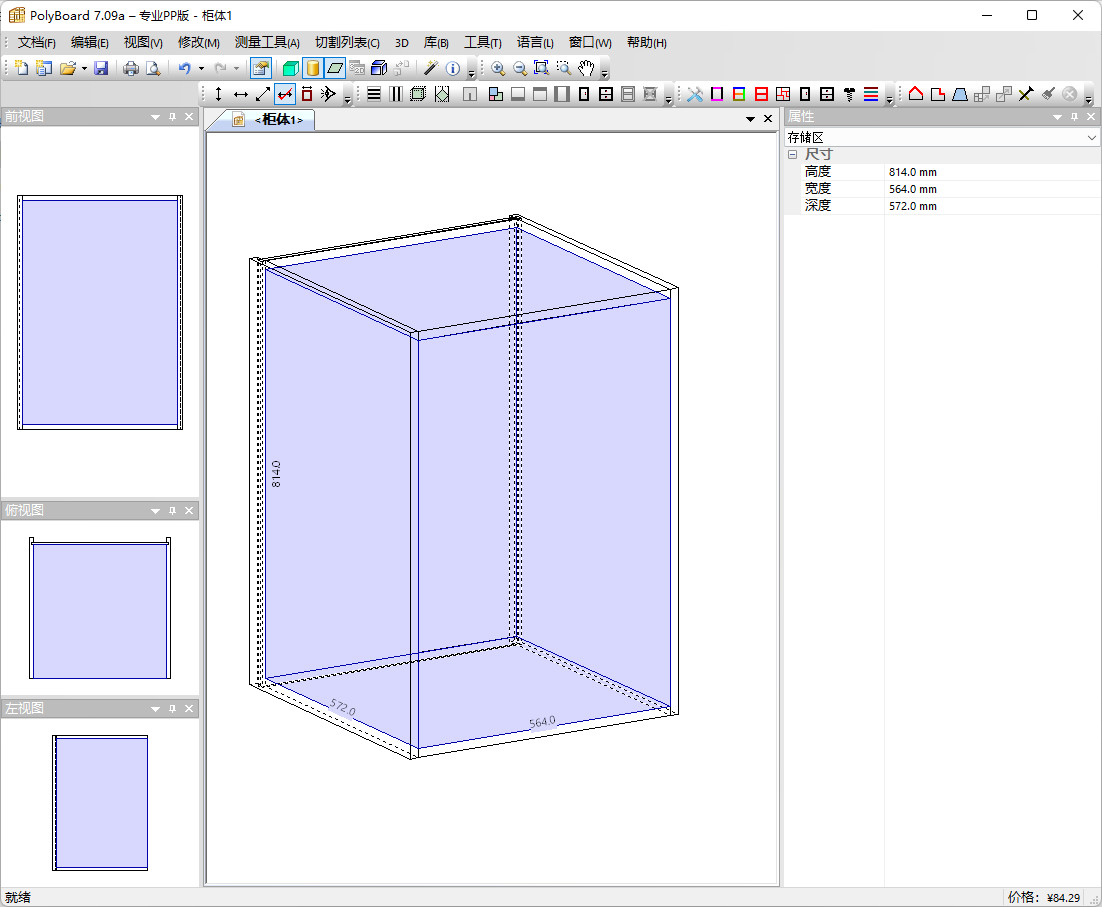The image size is (1102, 907).
Task: Click the horizontal shelves icon
Action: [374, 94]
